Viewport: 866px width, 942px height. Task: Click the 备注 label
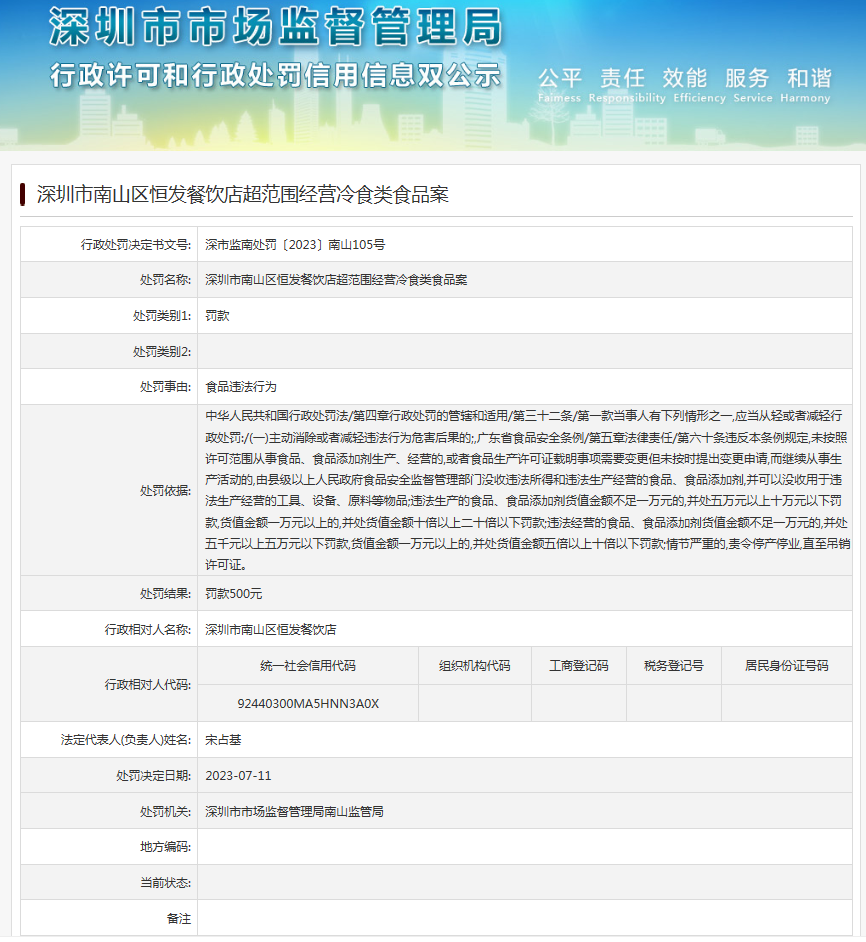(179, 919)
